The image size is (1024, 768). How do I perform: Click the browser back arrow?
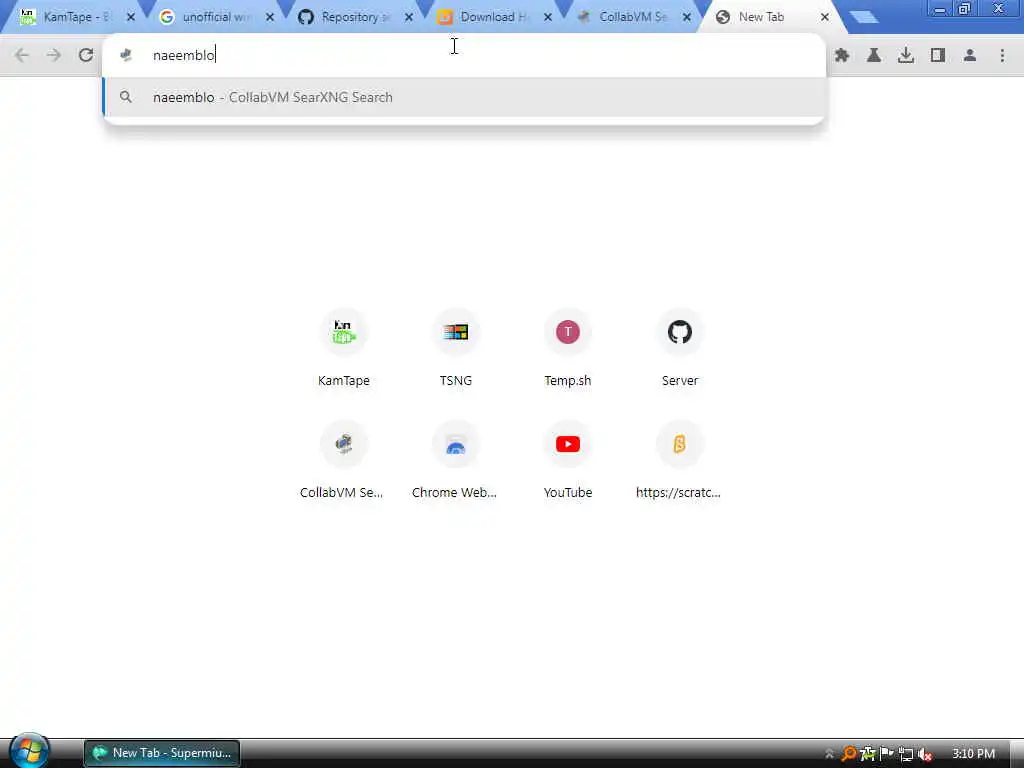pos(22,56)
